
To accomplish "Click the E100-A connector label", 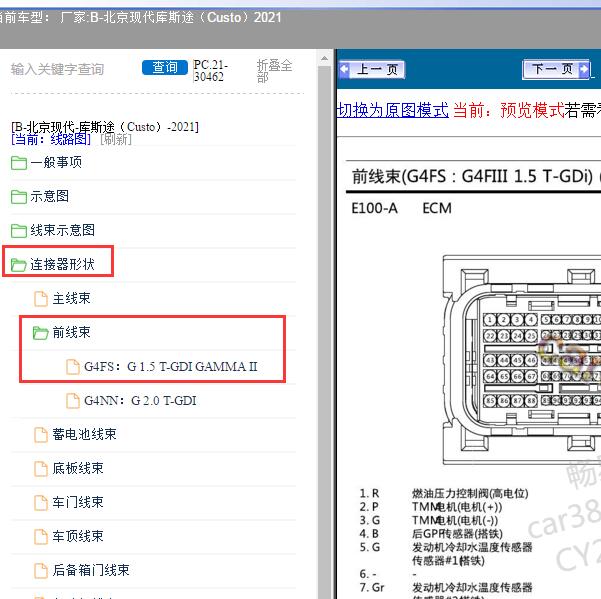I will pos(374,208).
